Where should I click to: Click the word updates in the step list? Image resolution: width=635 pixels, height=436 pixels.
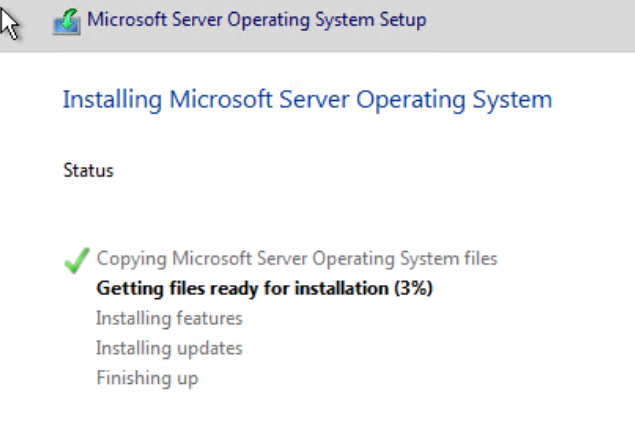(206, 349)
